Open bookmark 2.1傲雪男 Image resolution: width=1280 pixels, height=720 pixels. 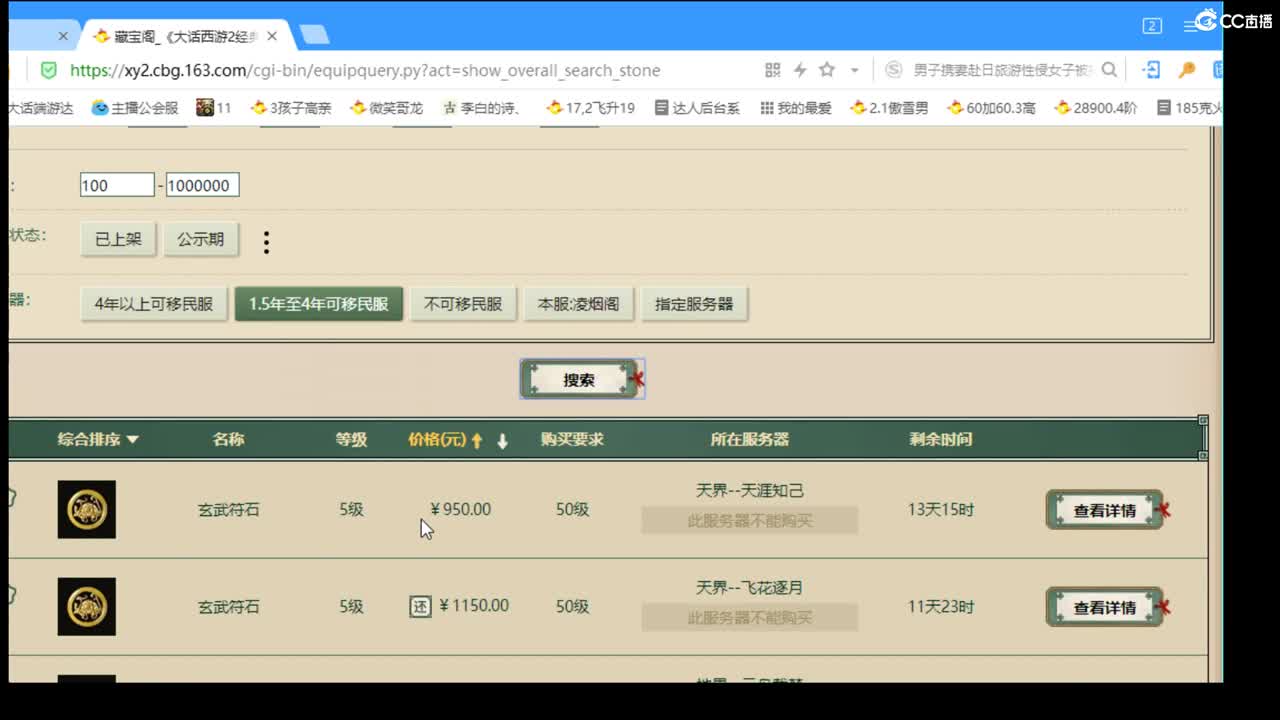889,108
